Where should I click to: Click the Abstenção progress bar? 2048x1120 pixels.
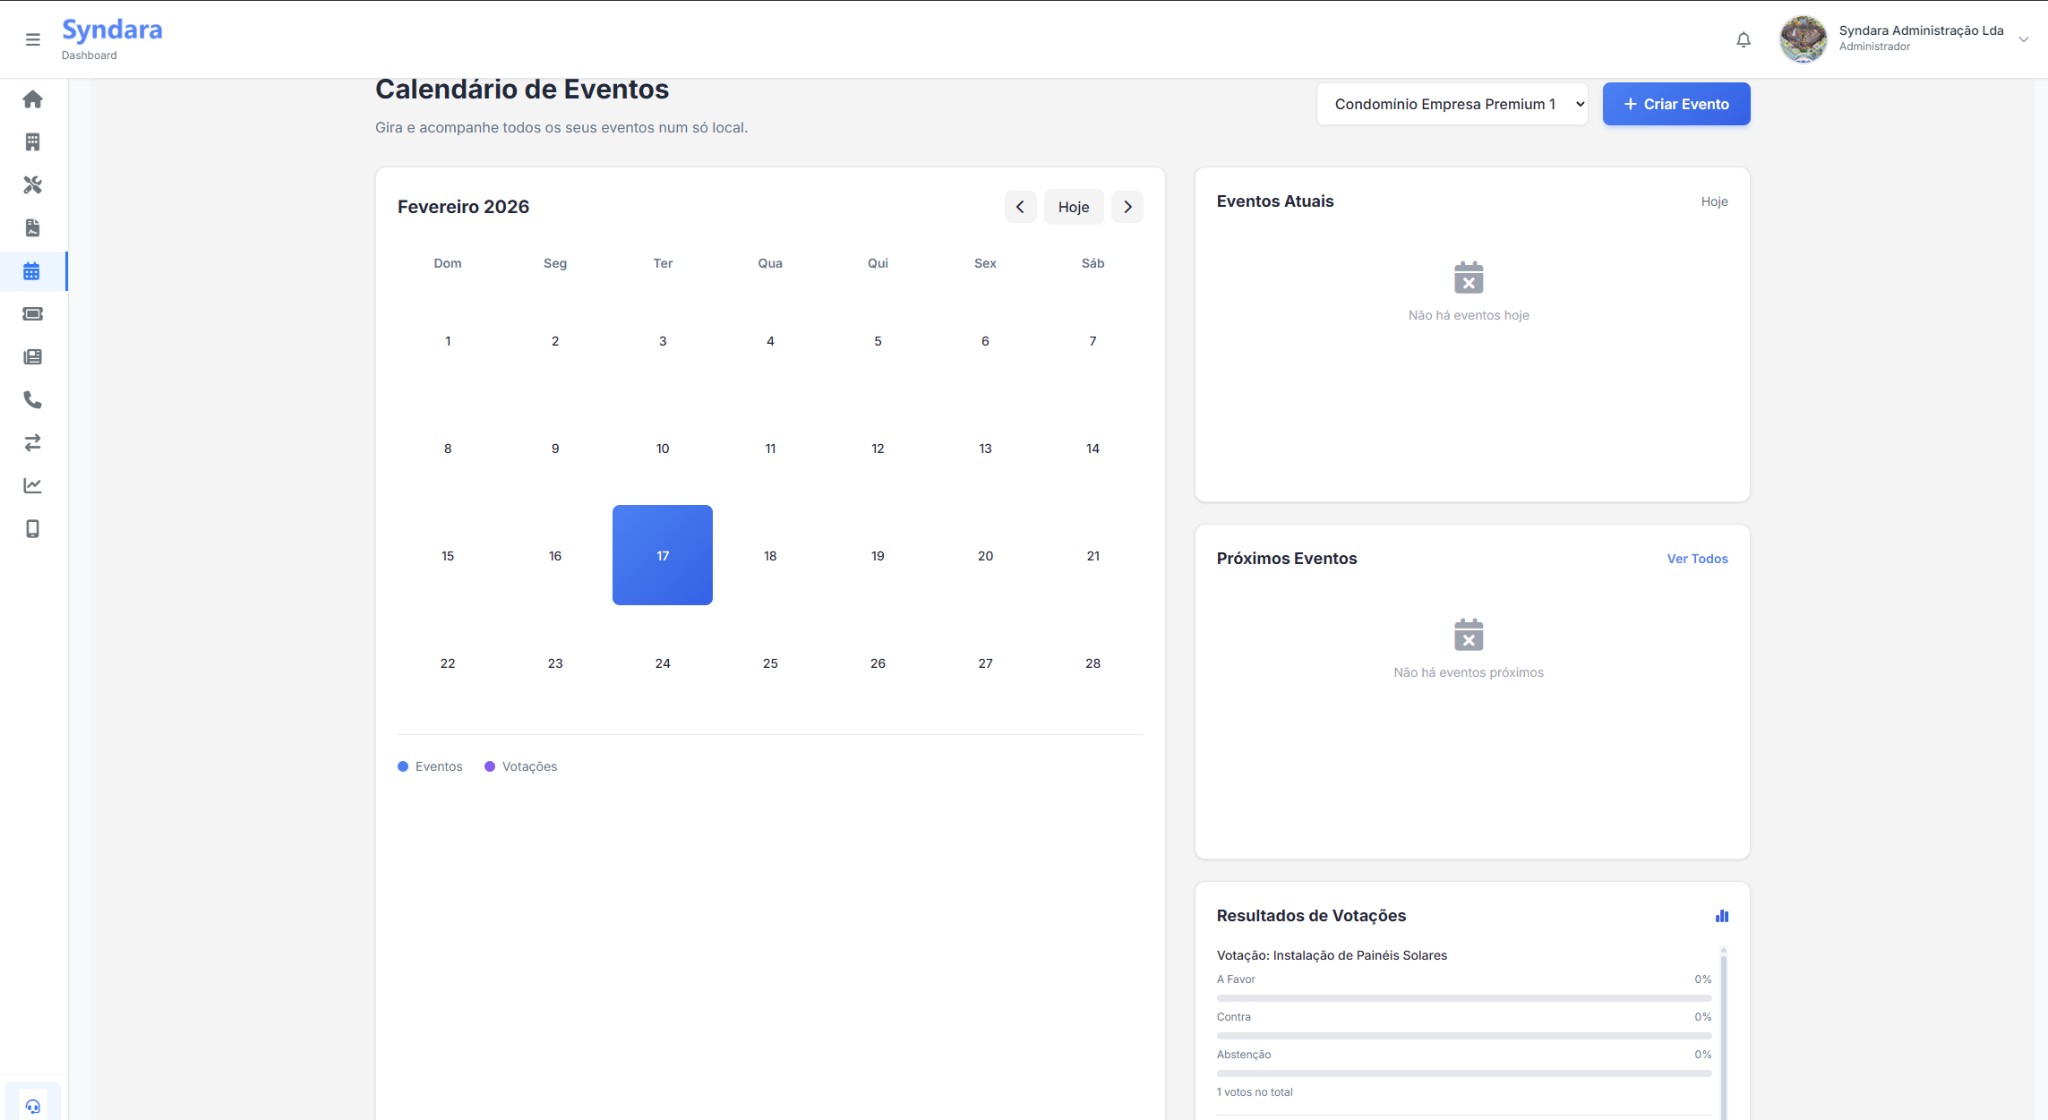(1465, 1071)
